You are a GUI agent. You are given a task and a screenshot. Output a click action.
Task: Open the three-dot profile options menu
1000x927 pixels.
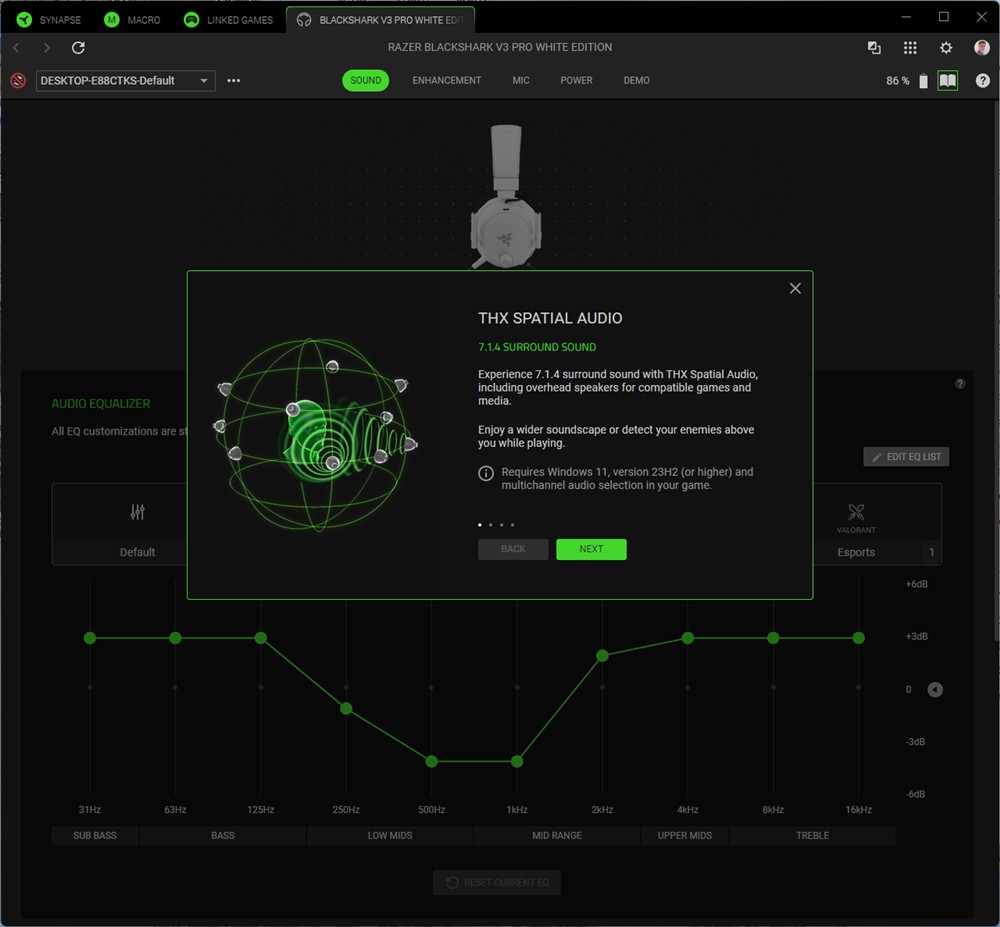tap(234, 81)
